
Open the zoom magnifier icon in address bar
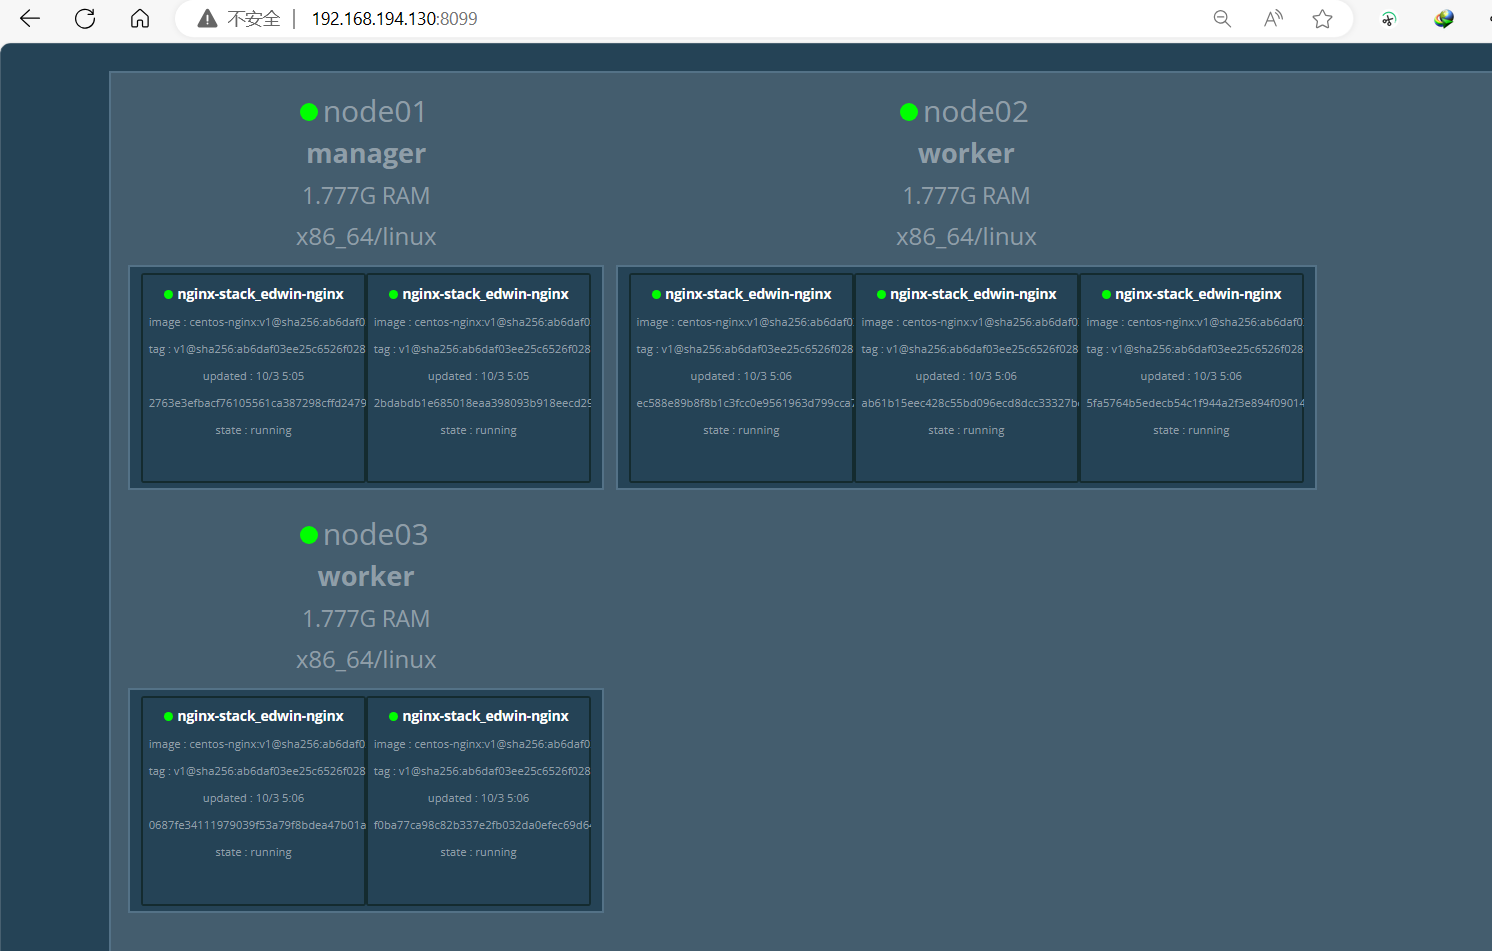pyautogui.click(x=1222, y=18)
